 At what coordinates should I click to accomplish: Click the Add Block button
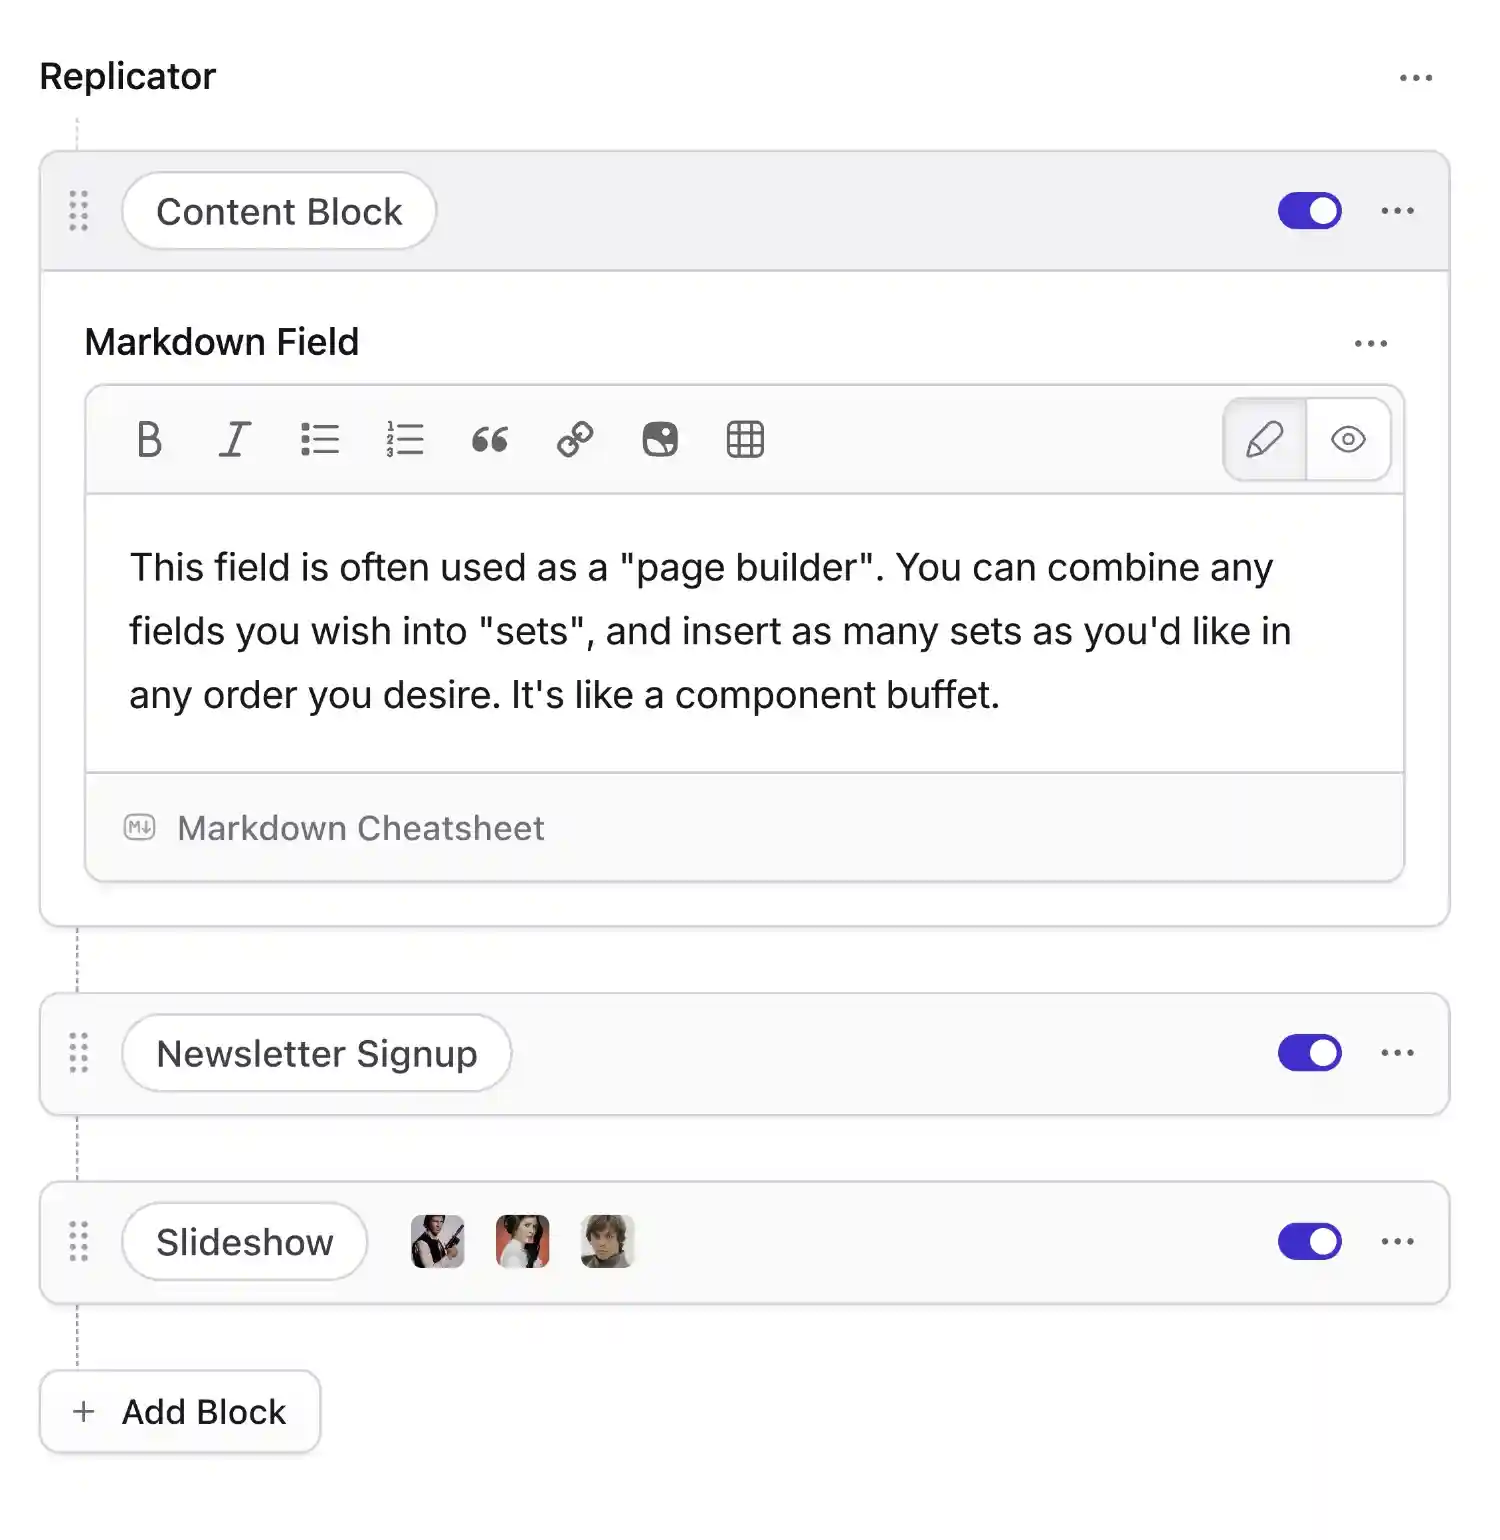point(180,1412)
